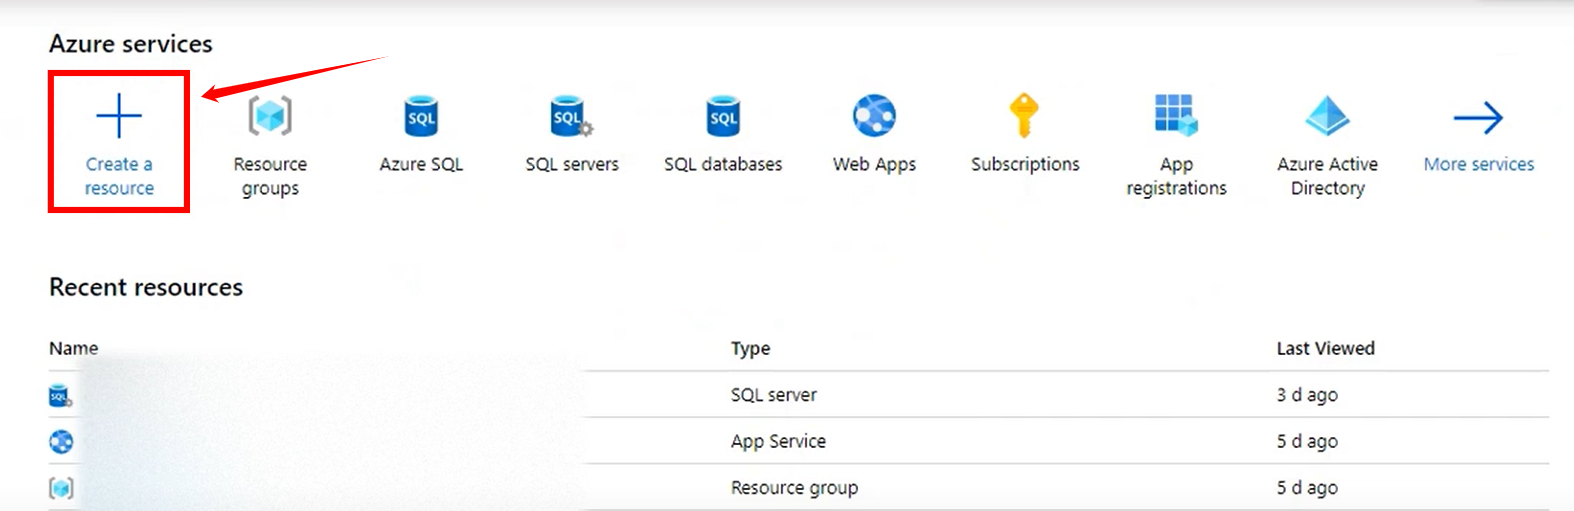Image resolution: width=1574 pixels, height=511 pixels.
Task: Click the 'Azure SQL' label
Action: tap(421, 164)
